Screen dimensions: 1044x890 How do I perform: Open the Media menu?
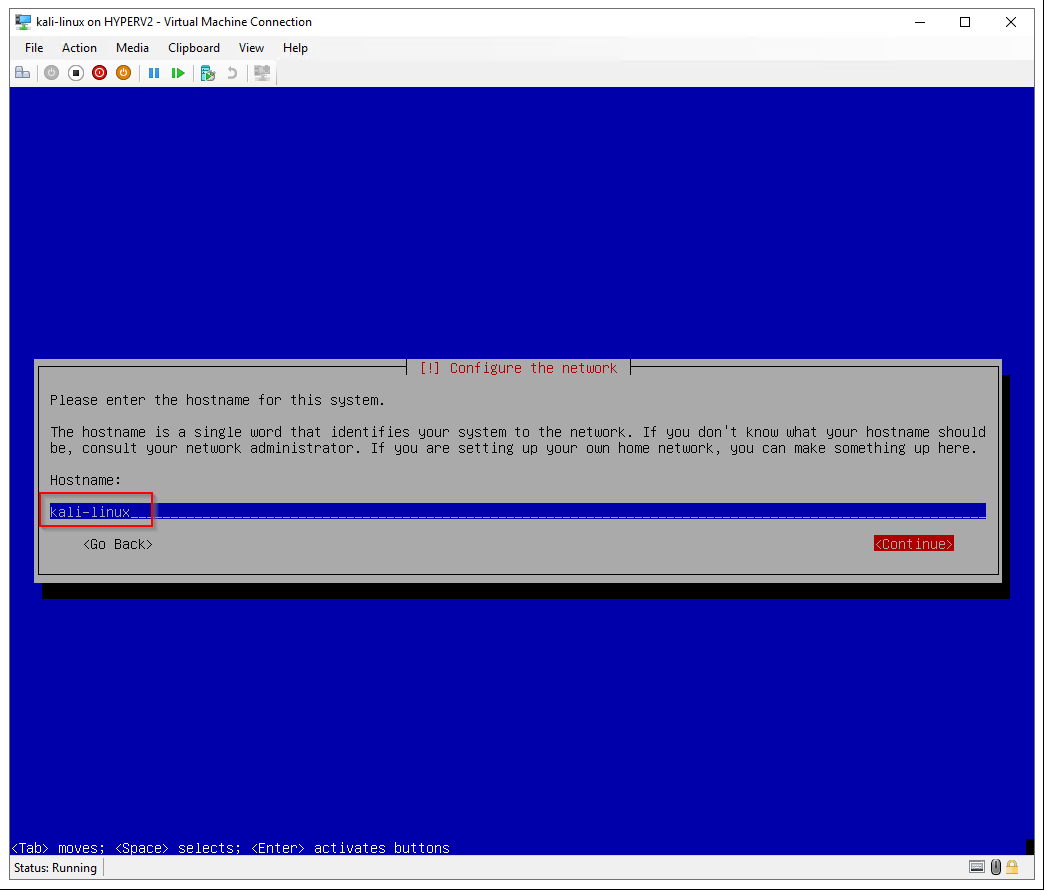[x=132, y=48]
